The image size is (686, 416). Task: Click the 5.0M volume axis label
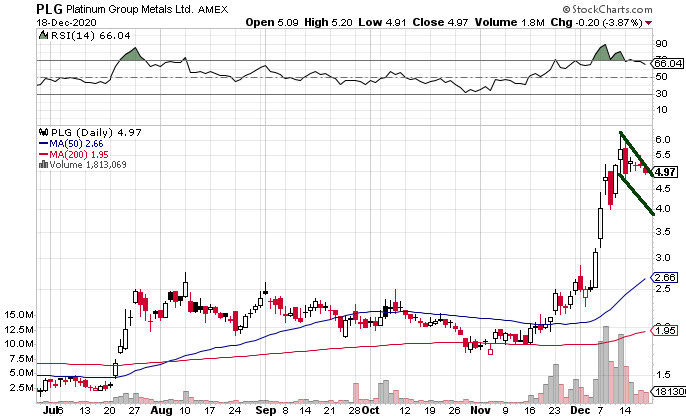(22, 373)
